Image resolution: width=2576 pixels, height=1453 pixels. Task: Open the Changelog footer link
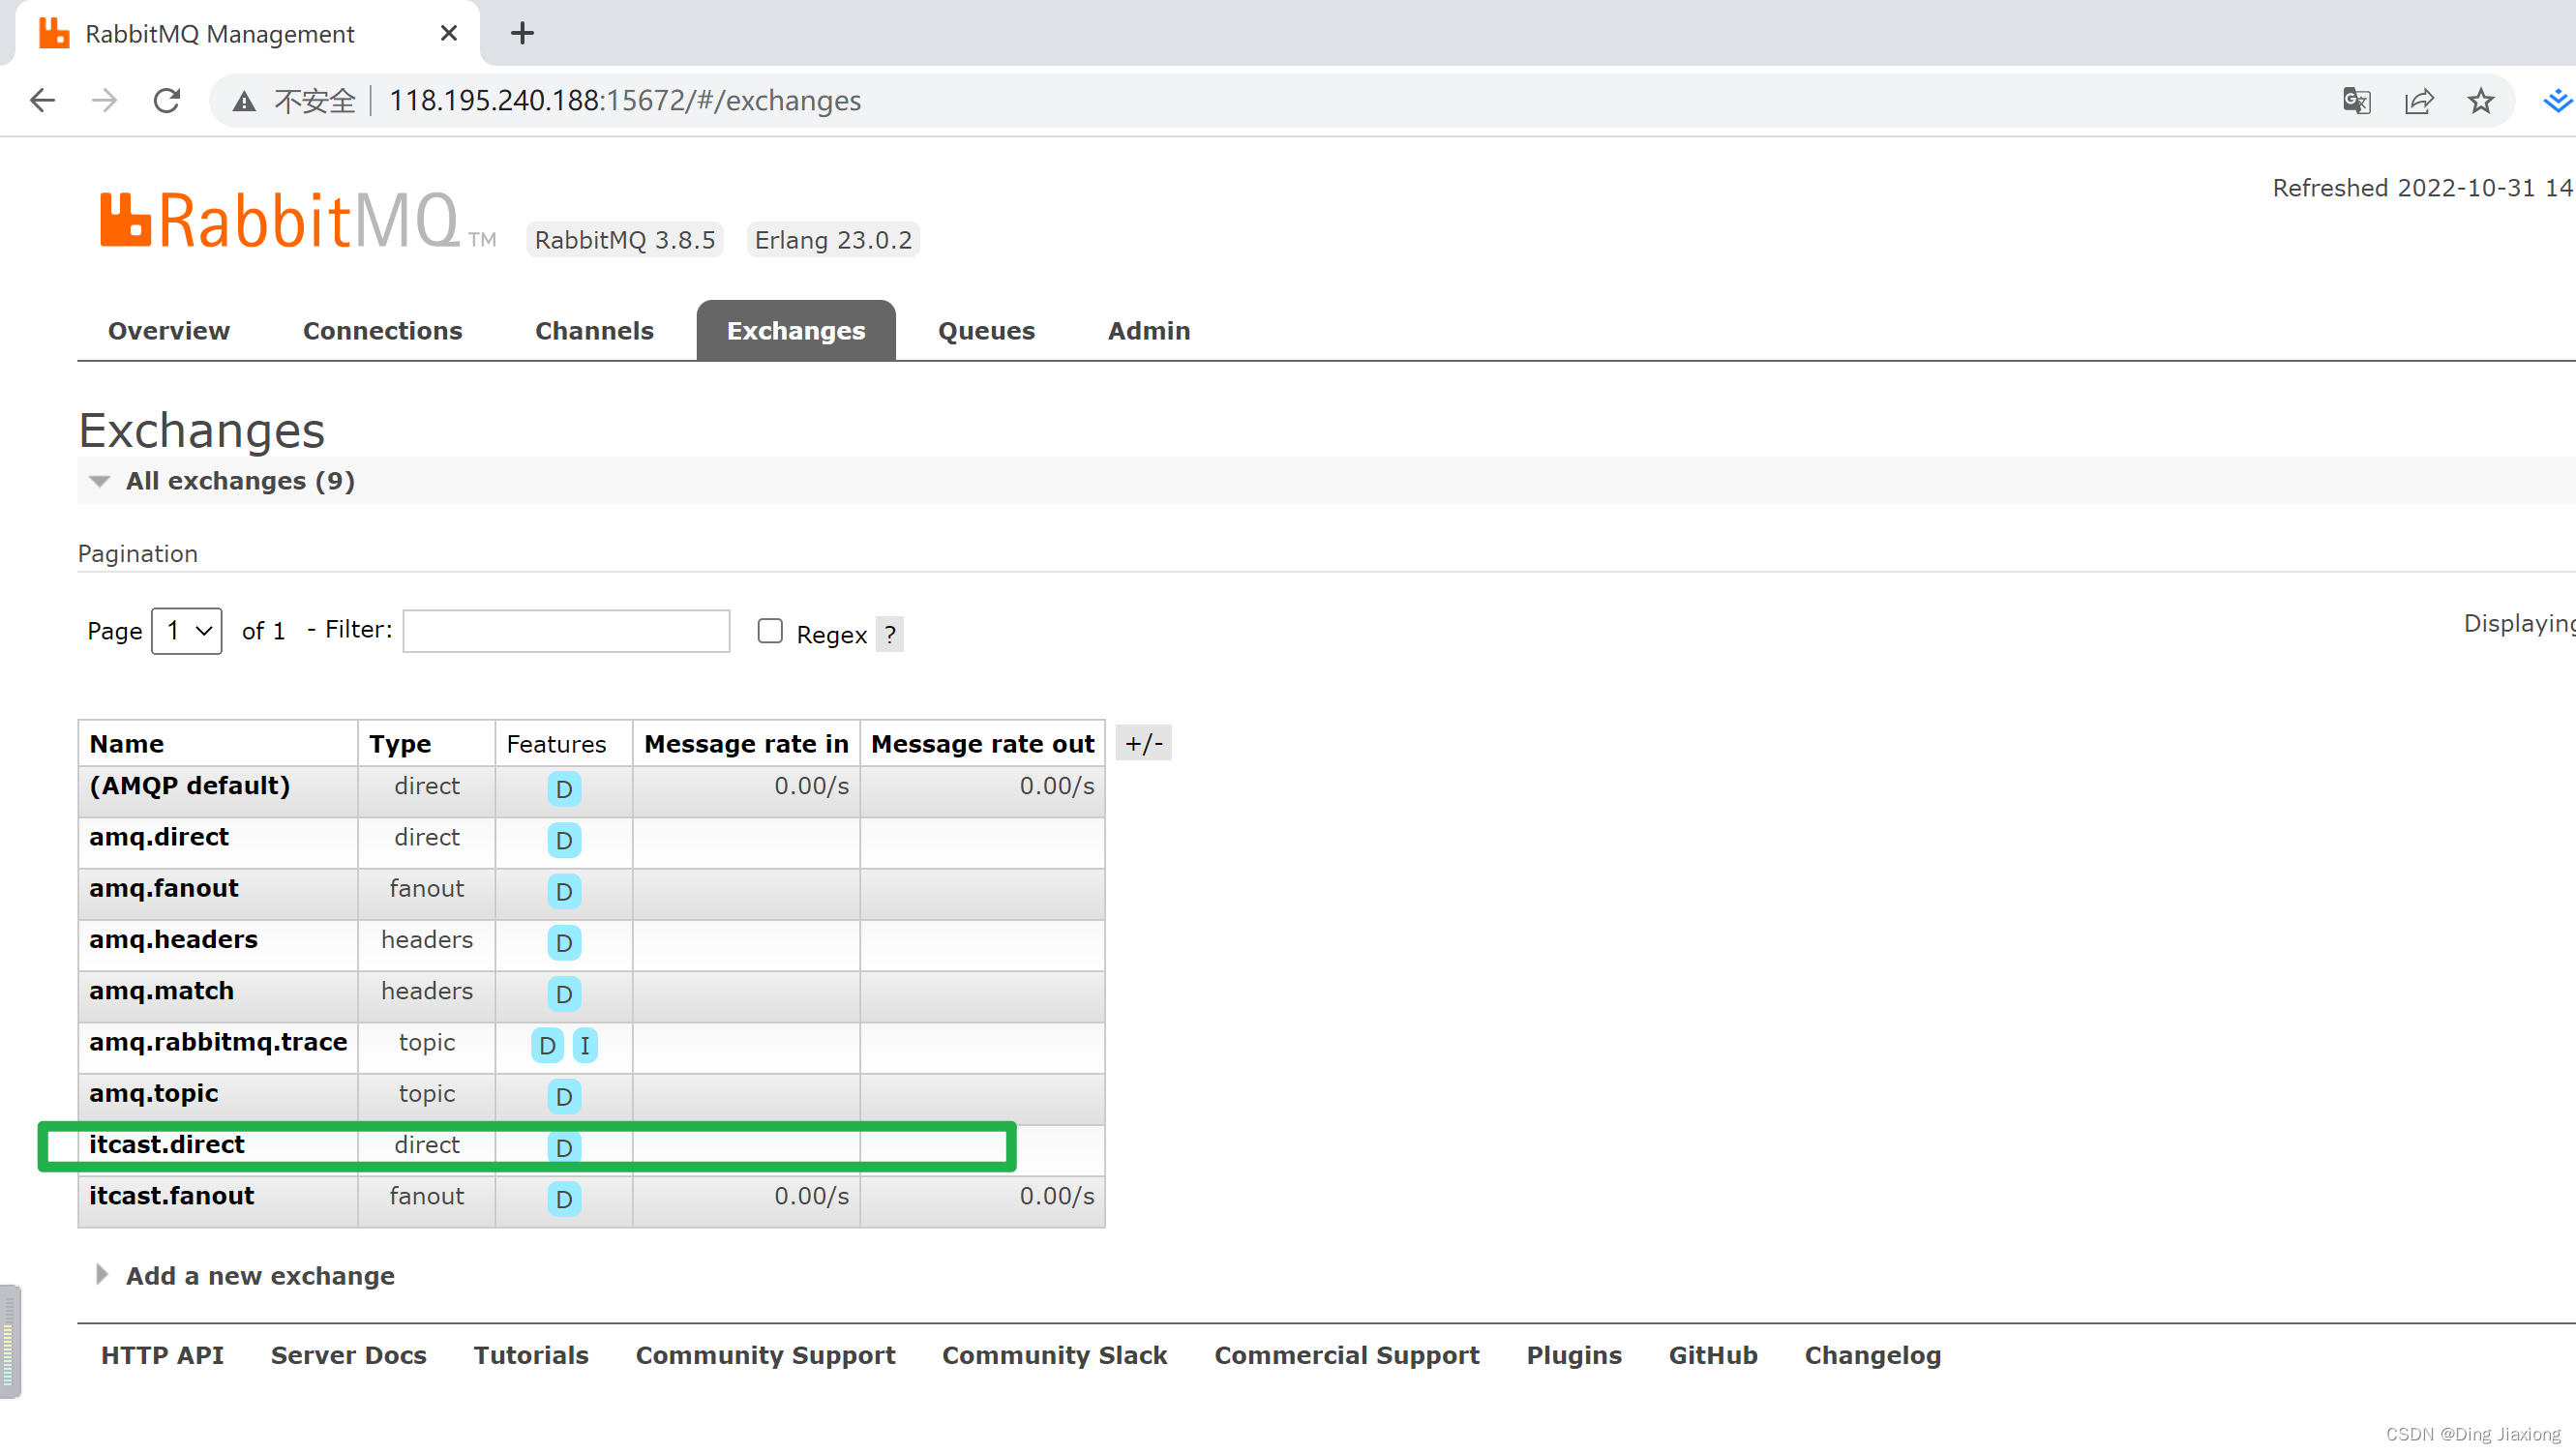(x=1872, y=1355)
